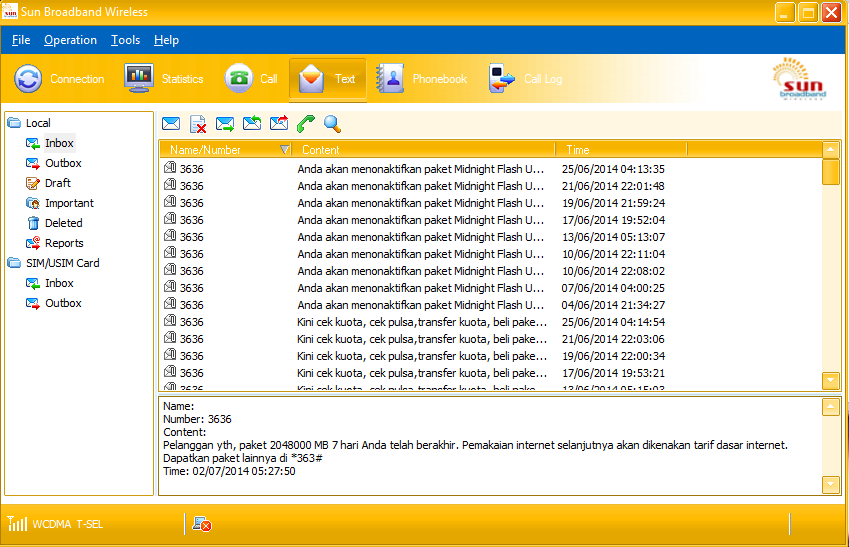
Task: Select the message dated 10/06/2014 22:08:02
Action: (x=491, y=271)
